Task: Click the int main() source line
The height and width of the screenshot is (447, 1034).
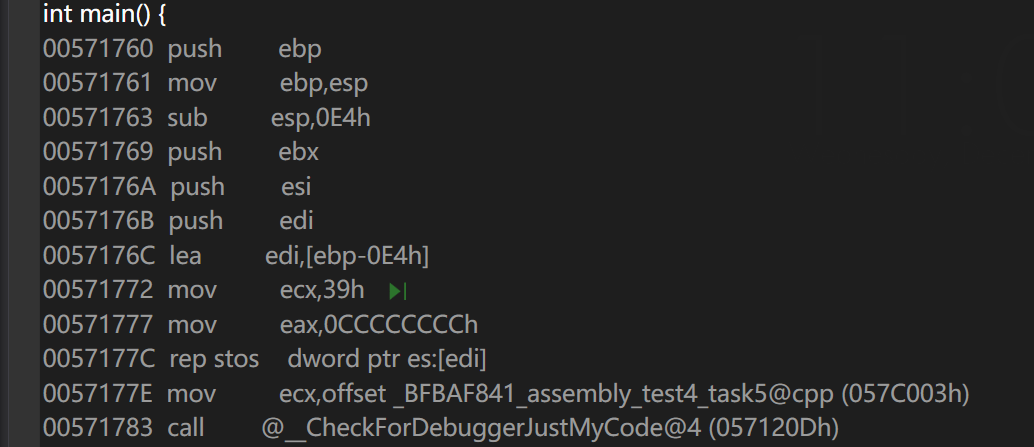Action: point(104,15)
